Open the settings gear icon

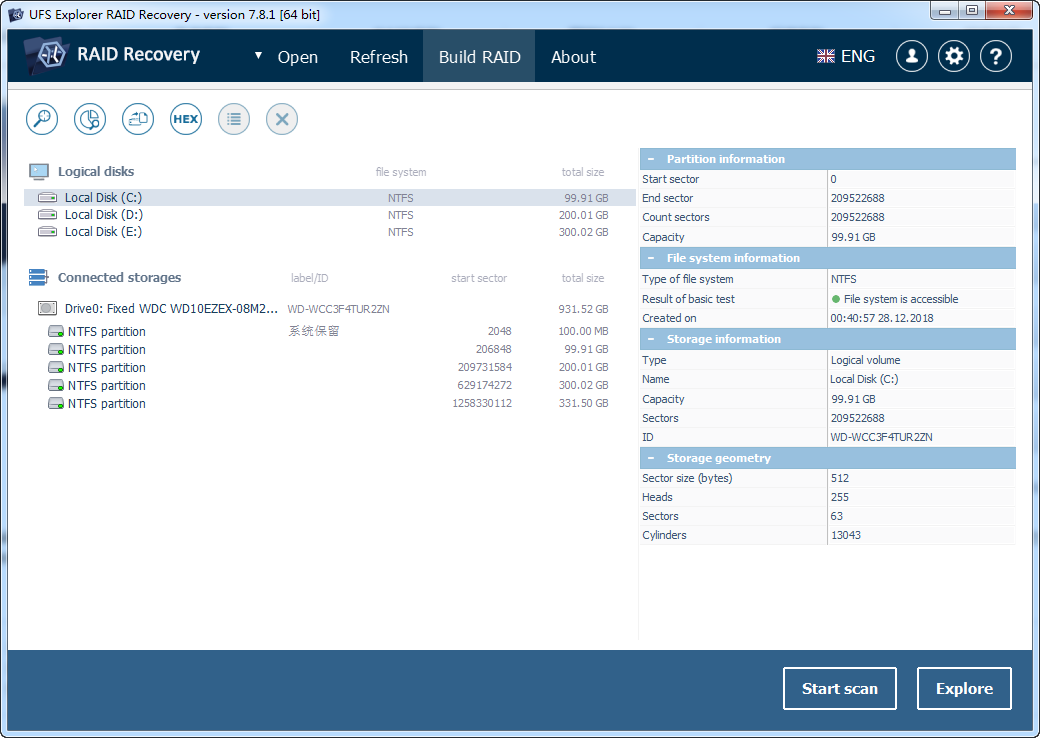coord(954,56)
